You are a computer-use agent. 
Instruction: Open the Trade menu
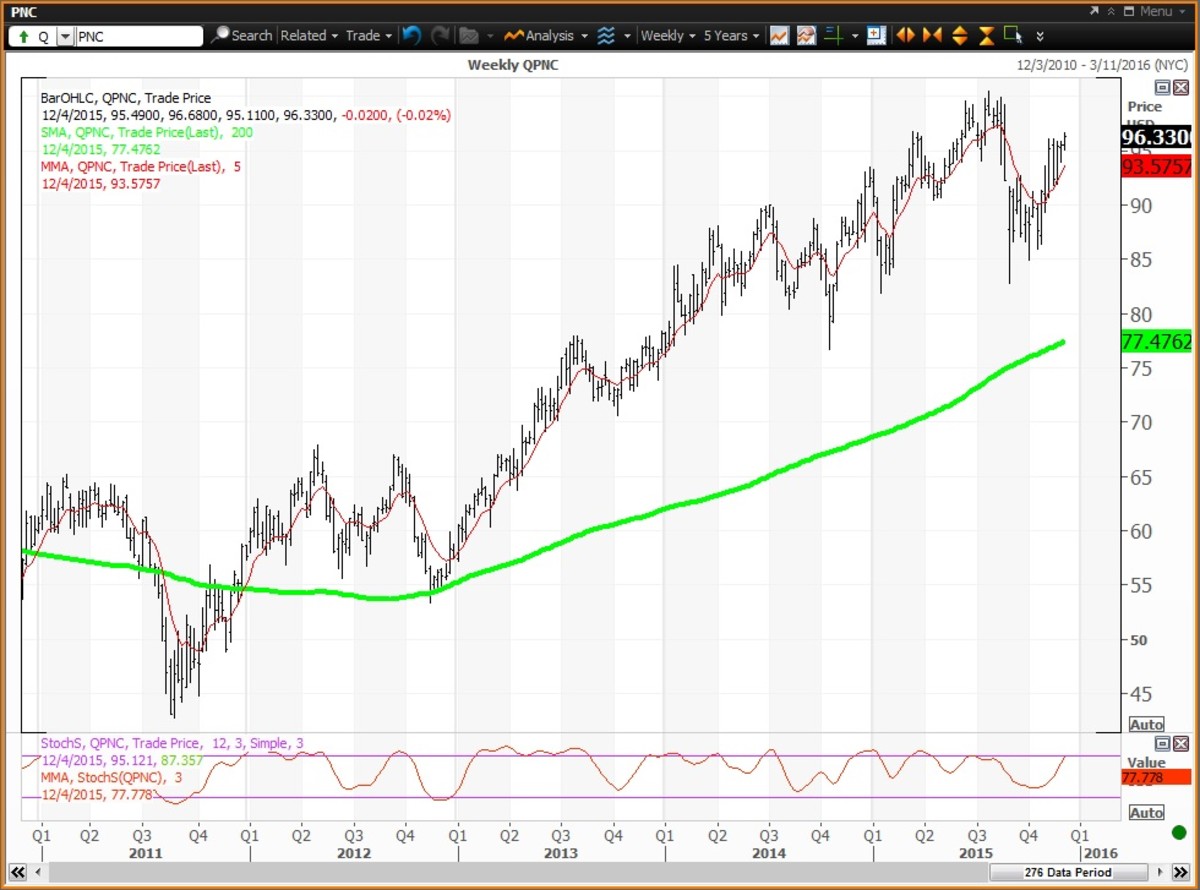click(x=368, y=35)
